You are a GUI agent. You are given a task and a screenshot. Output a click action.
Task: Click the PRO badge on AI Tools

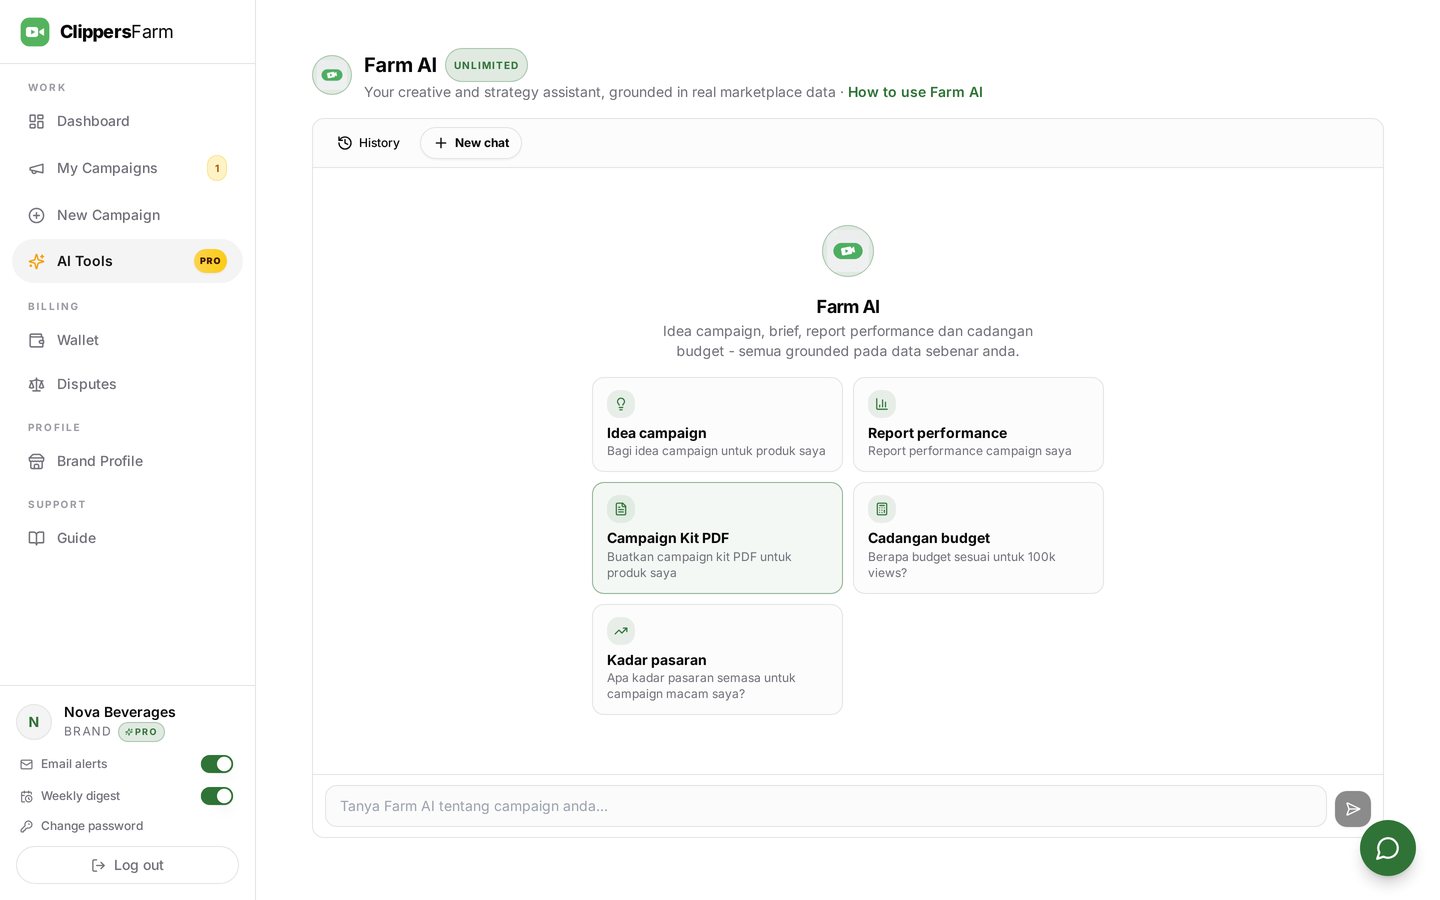tap(210, 261)
